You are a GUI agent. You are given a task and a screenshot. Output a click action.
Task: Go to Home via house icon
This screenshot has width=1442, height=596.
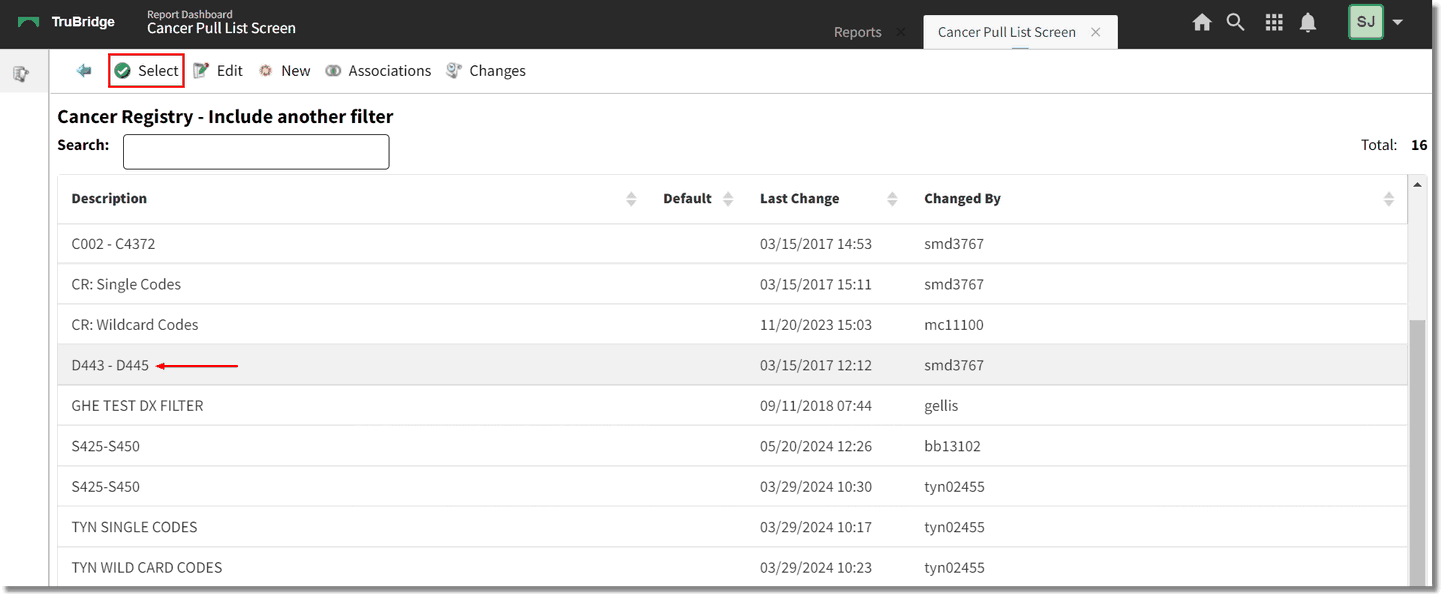coord(1202,22)
